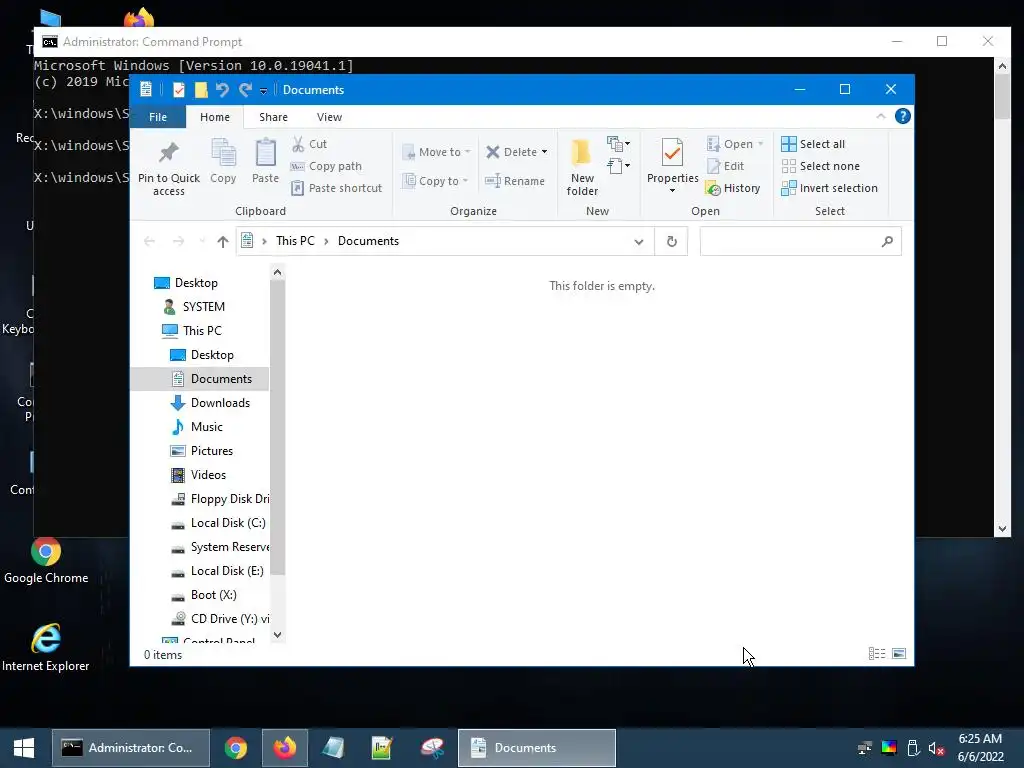Open Move to dropdown
The image size is (1024, 768).
pos(436,152)
